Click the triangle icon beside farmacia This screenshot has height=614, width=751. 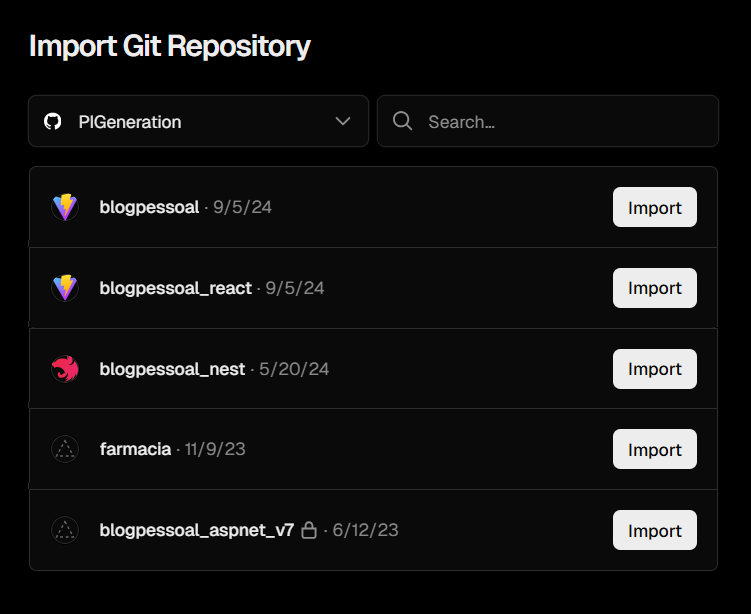(x=65, y=449)
